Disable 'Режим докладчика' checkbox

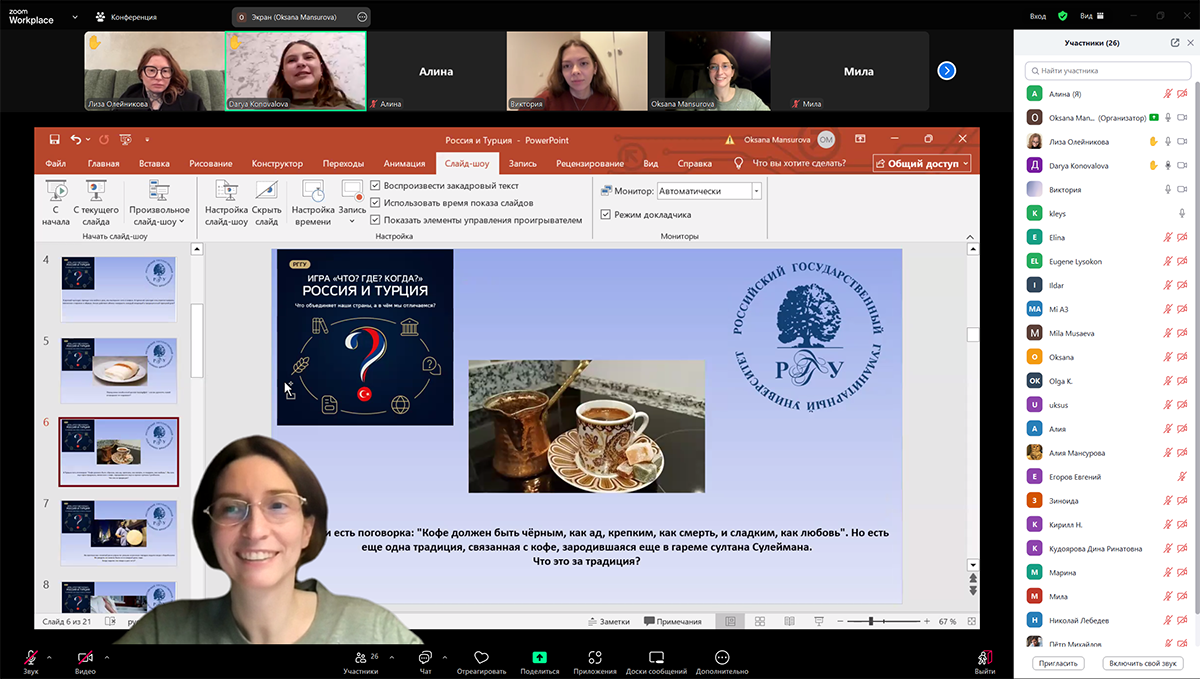[606, 215]
